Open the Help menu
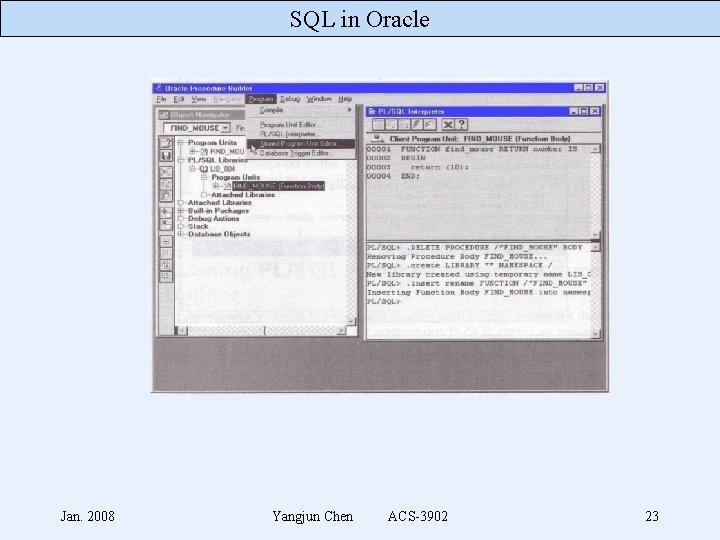 (x=345, y=99)
